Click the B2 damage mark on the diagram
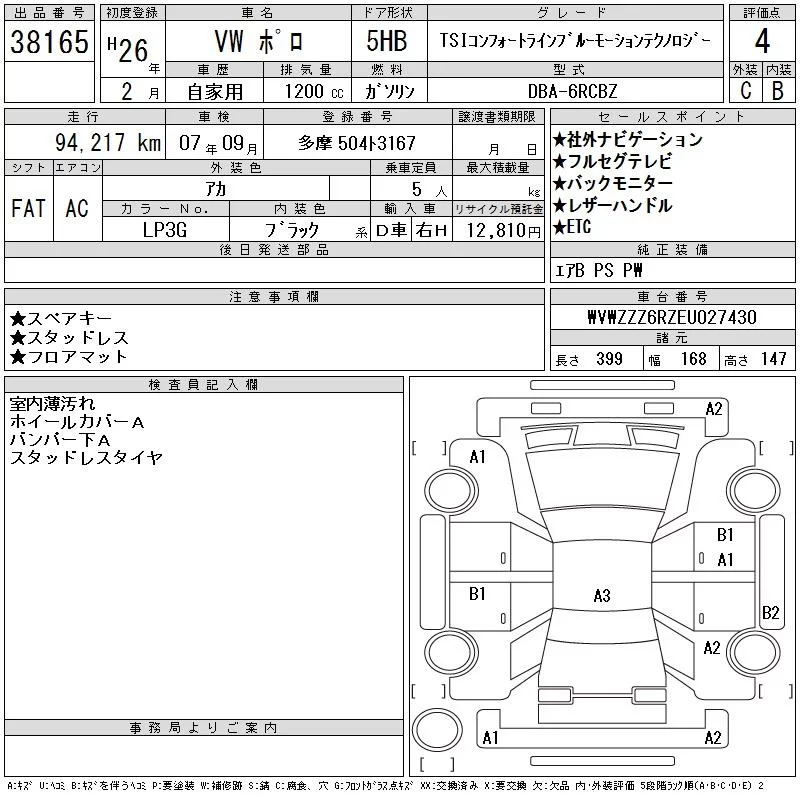 [770, 613]
